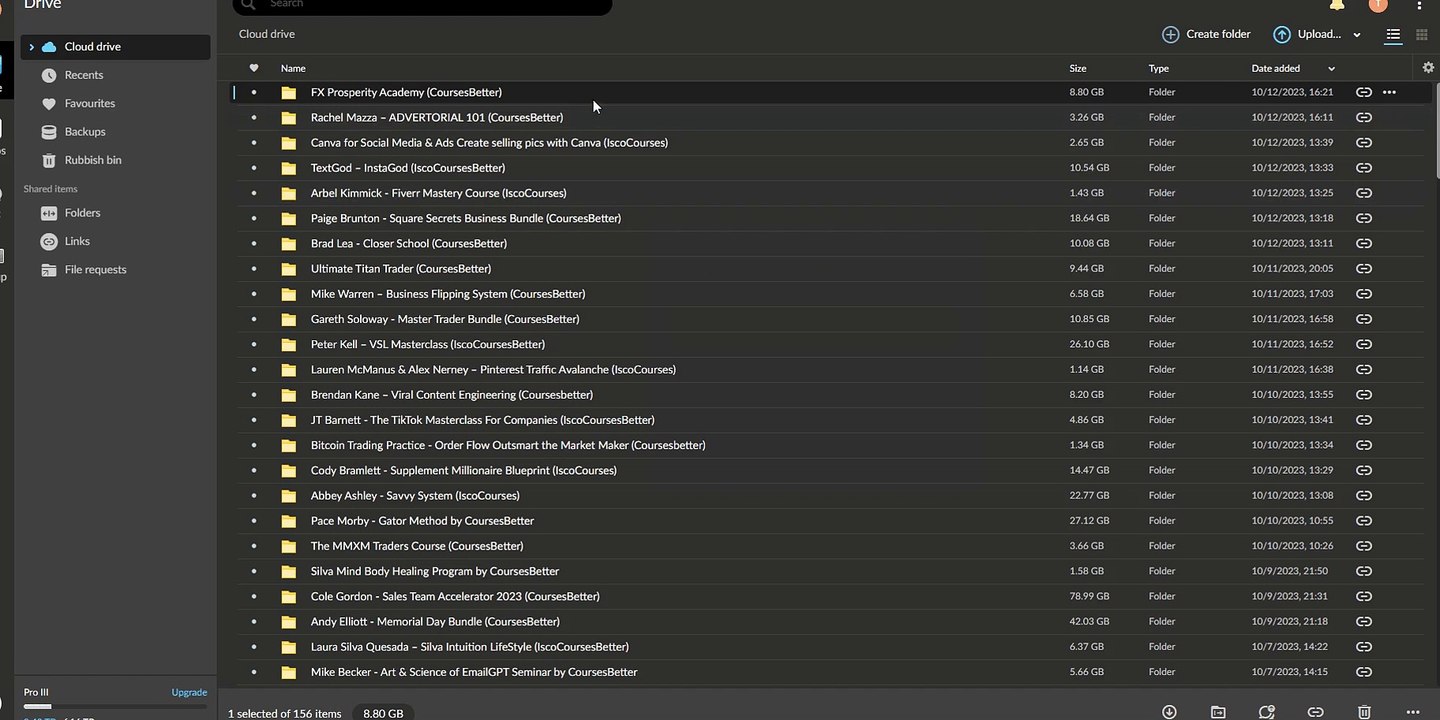Click the get link icon in the bottom bar
This screenshot has height=720, width=1440.
click(x=1316, y=712)
